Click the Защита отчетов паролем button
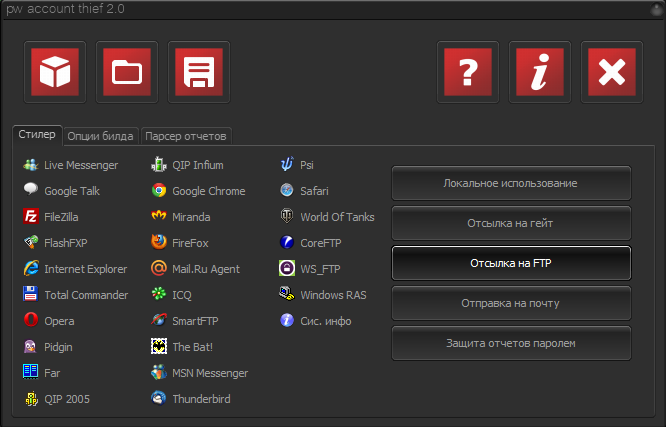The height and width of the screenshot is (427, 666). (x=511, y=343)
